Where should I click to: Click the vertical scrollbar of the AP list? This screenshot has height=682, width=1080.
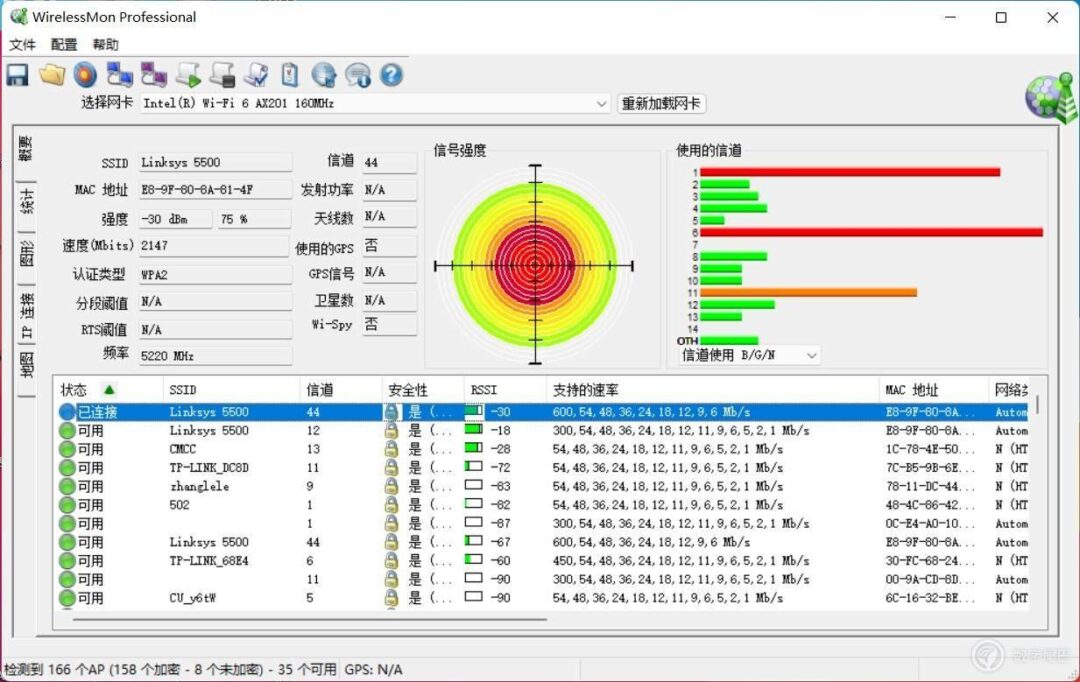1037,404
